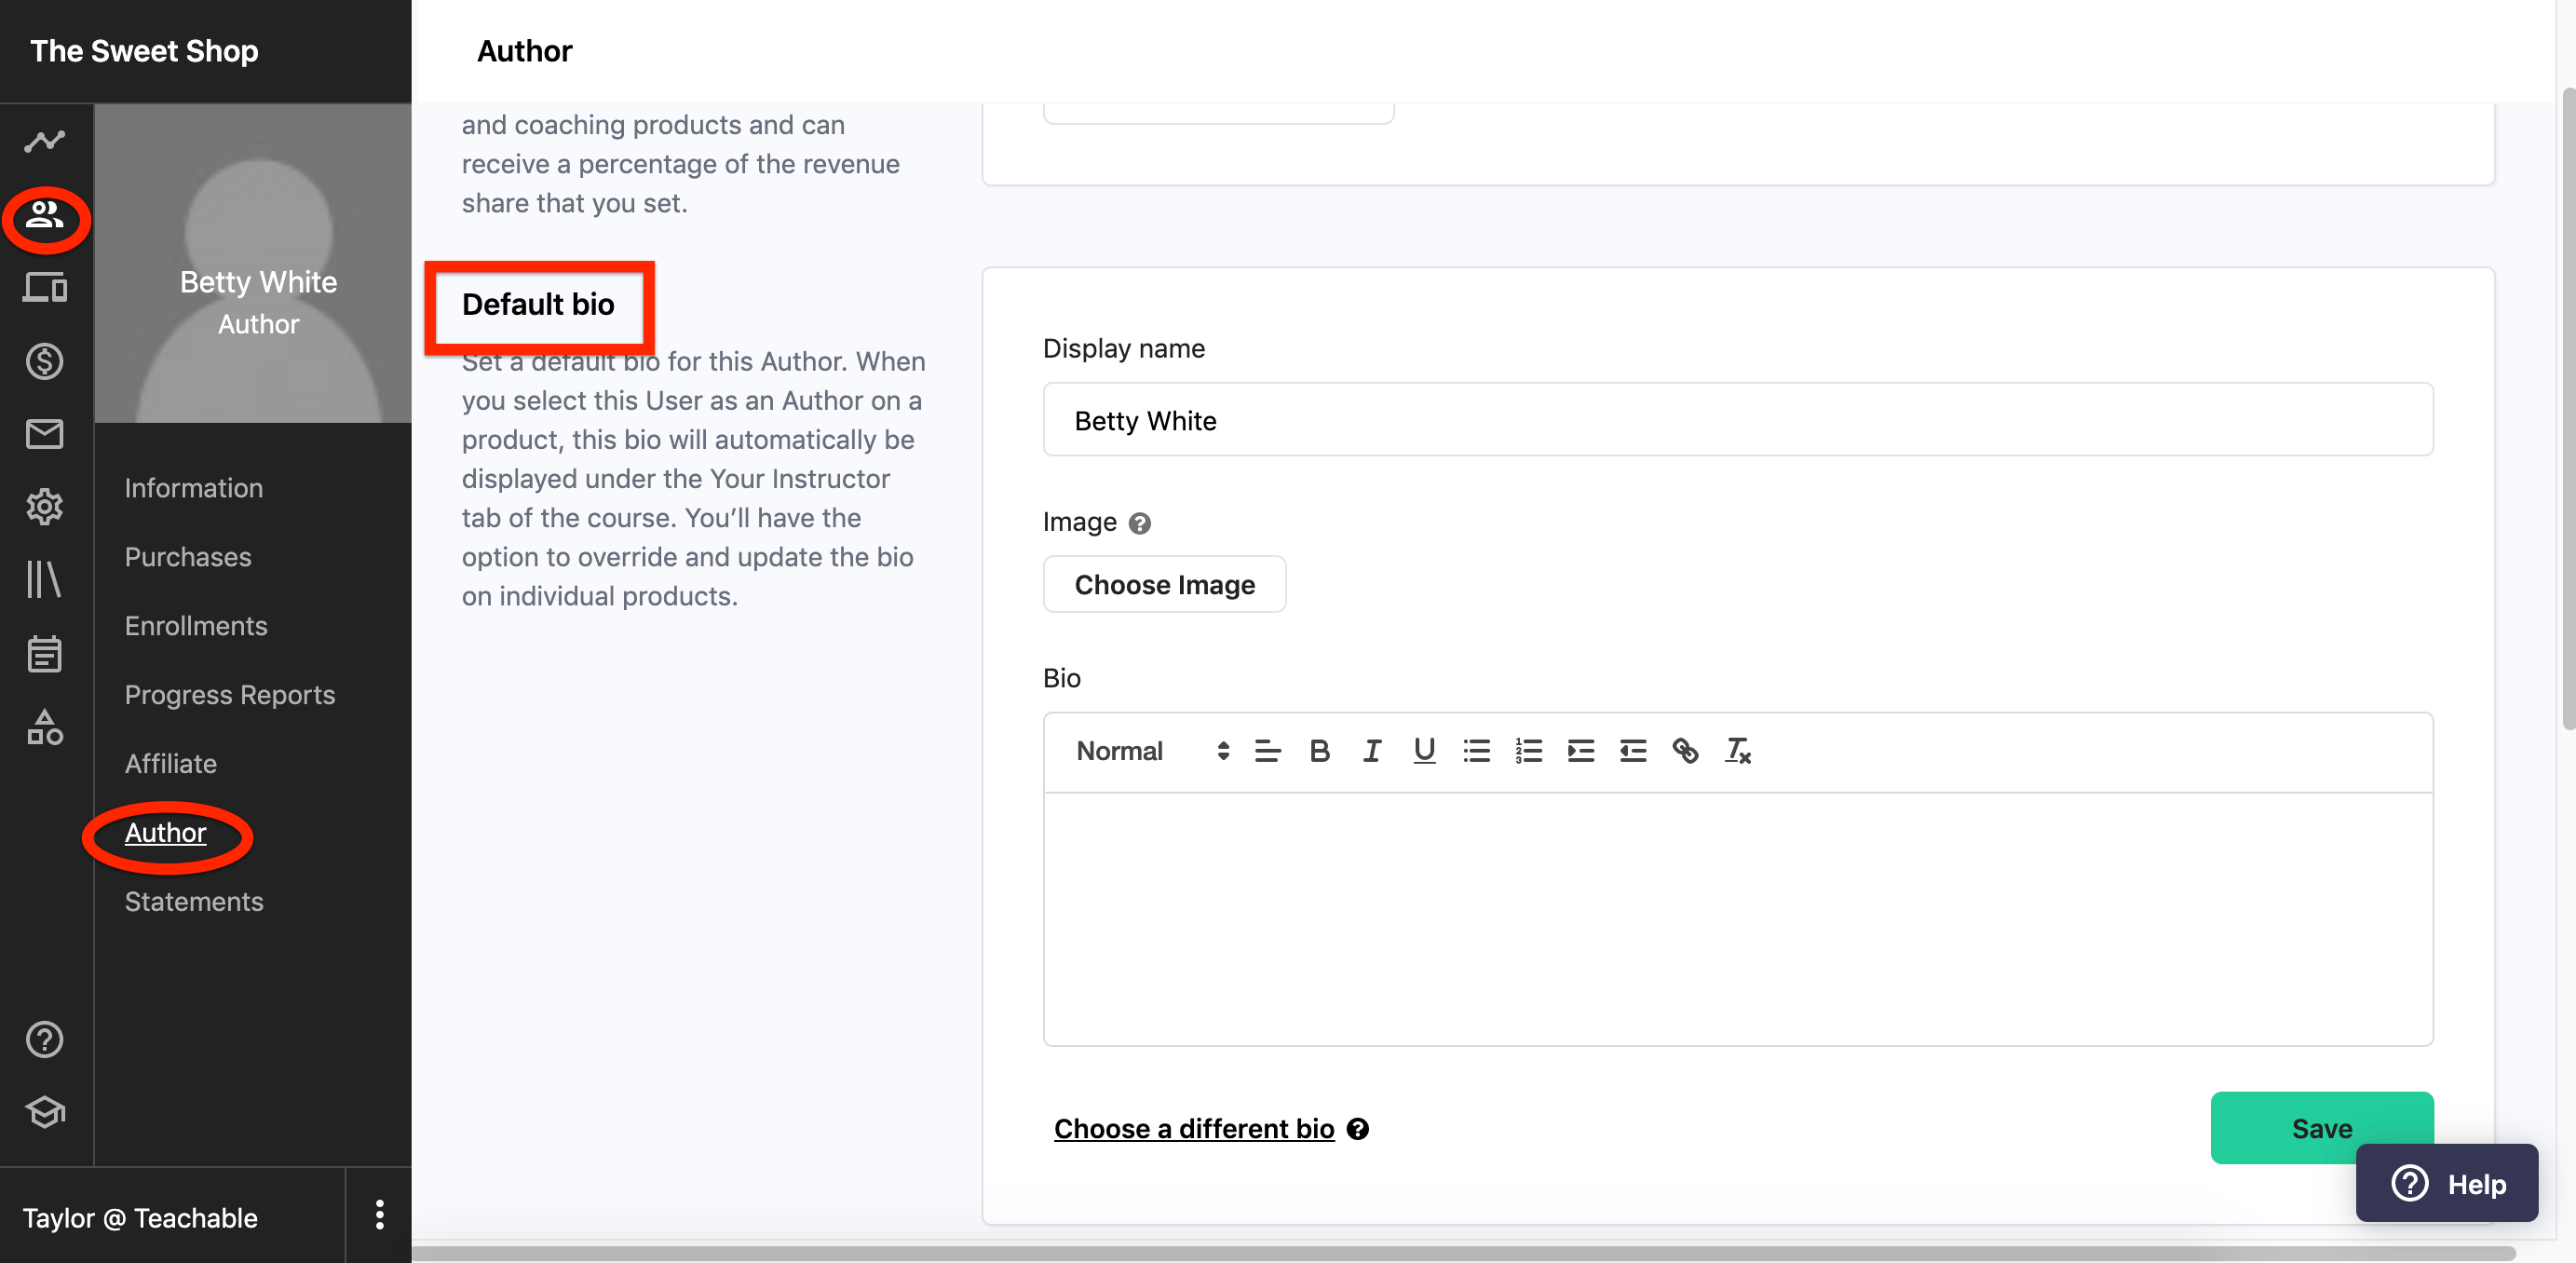Click the horizontal scrollbar at the bottom
Screen dimensions: 2576x1263
point(1464,1253)
